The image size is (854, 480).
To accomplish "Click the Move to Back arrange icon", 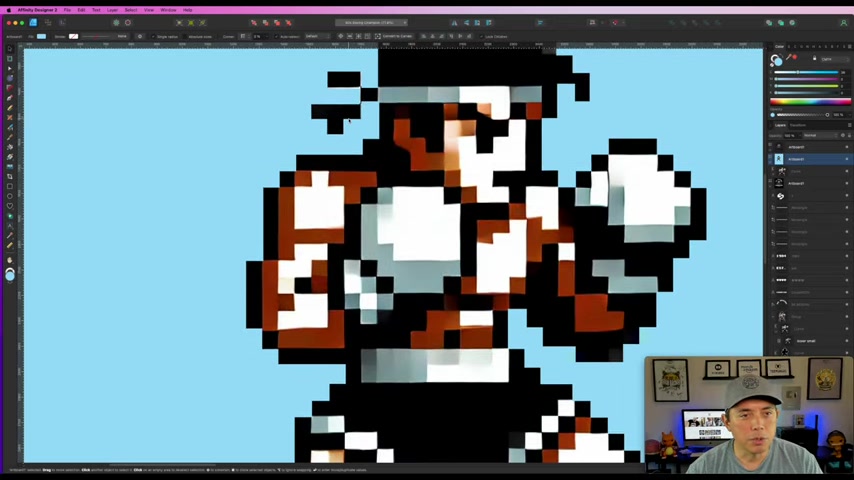I will (x=254, y=22).
